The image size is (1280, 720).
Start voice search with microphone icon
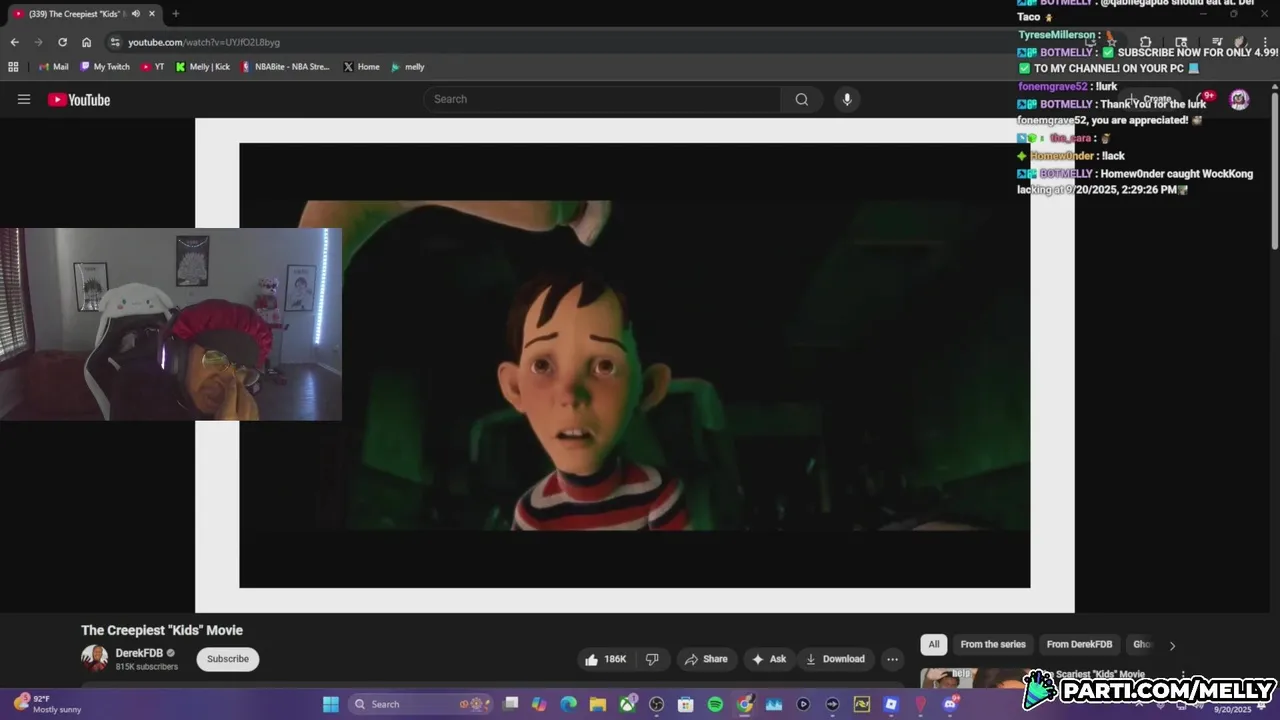tap(847, 99)
